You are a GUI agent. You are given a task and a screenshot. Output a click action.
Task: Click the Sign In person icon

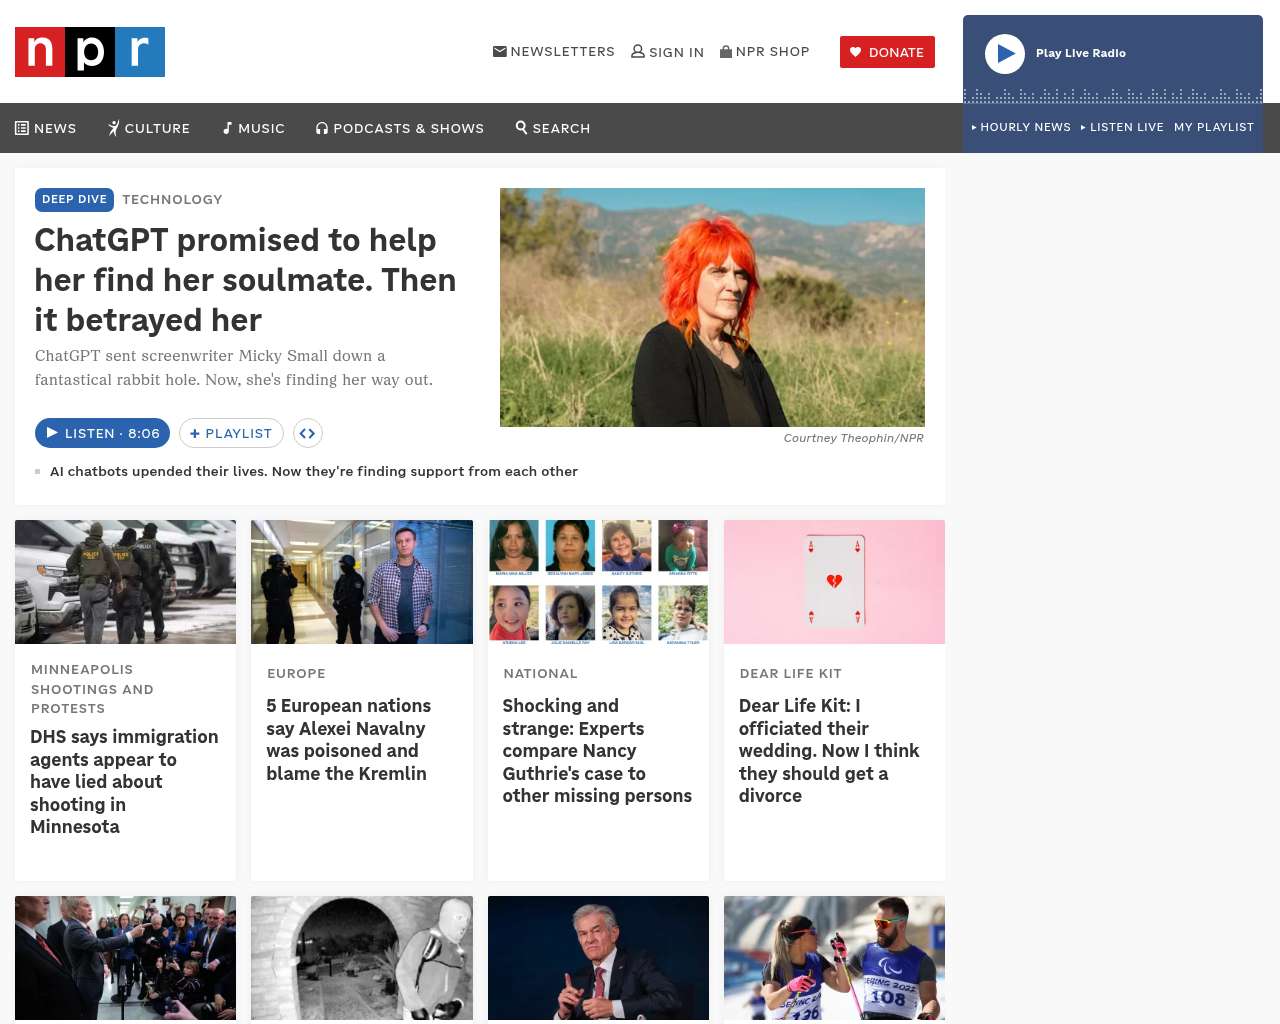click(638, 51)
